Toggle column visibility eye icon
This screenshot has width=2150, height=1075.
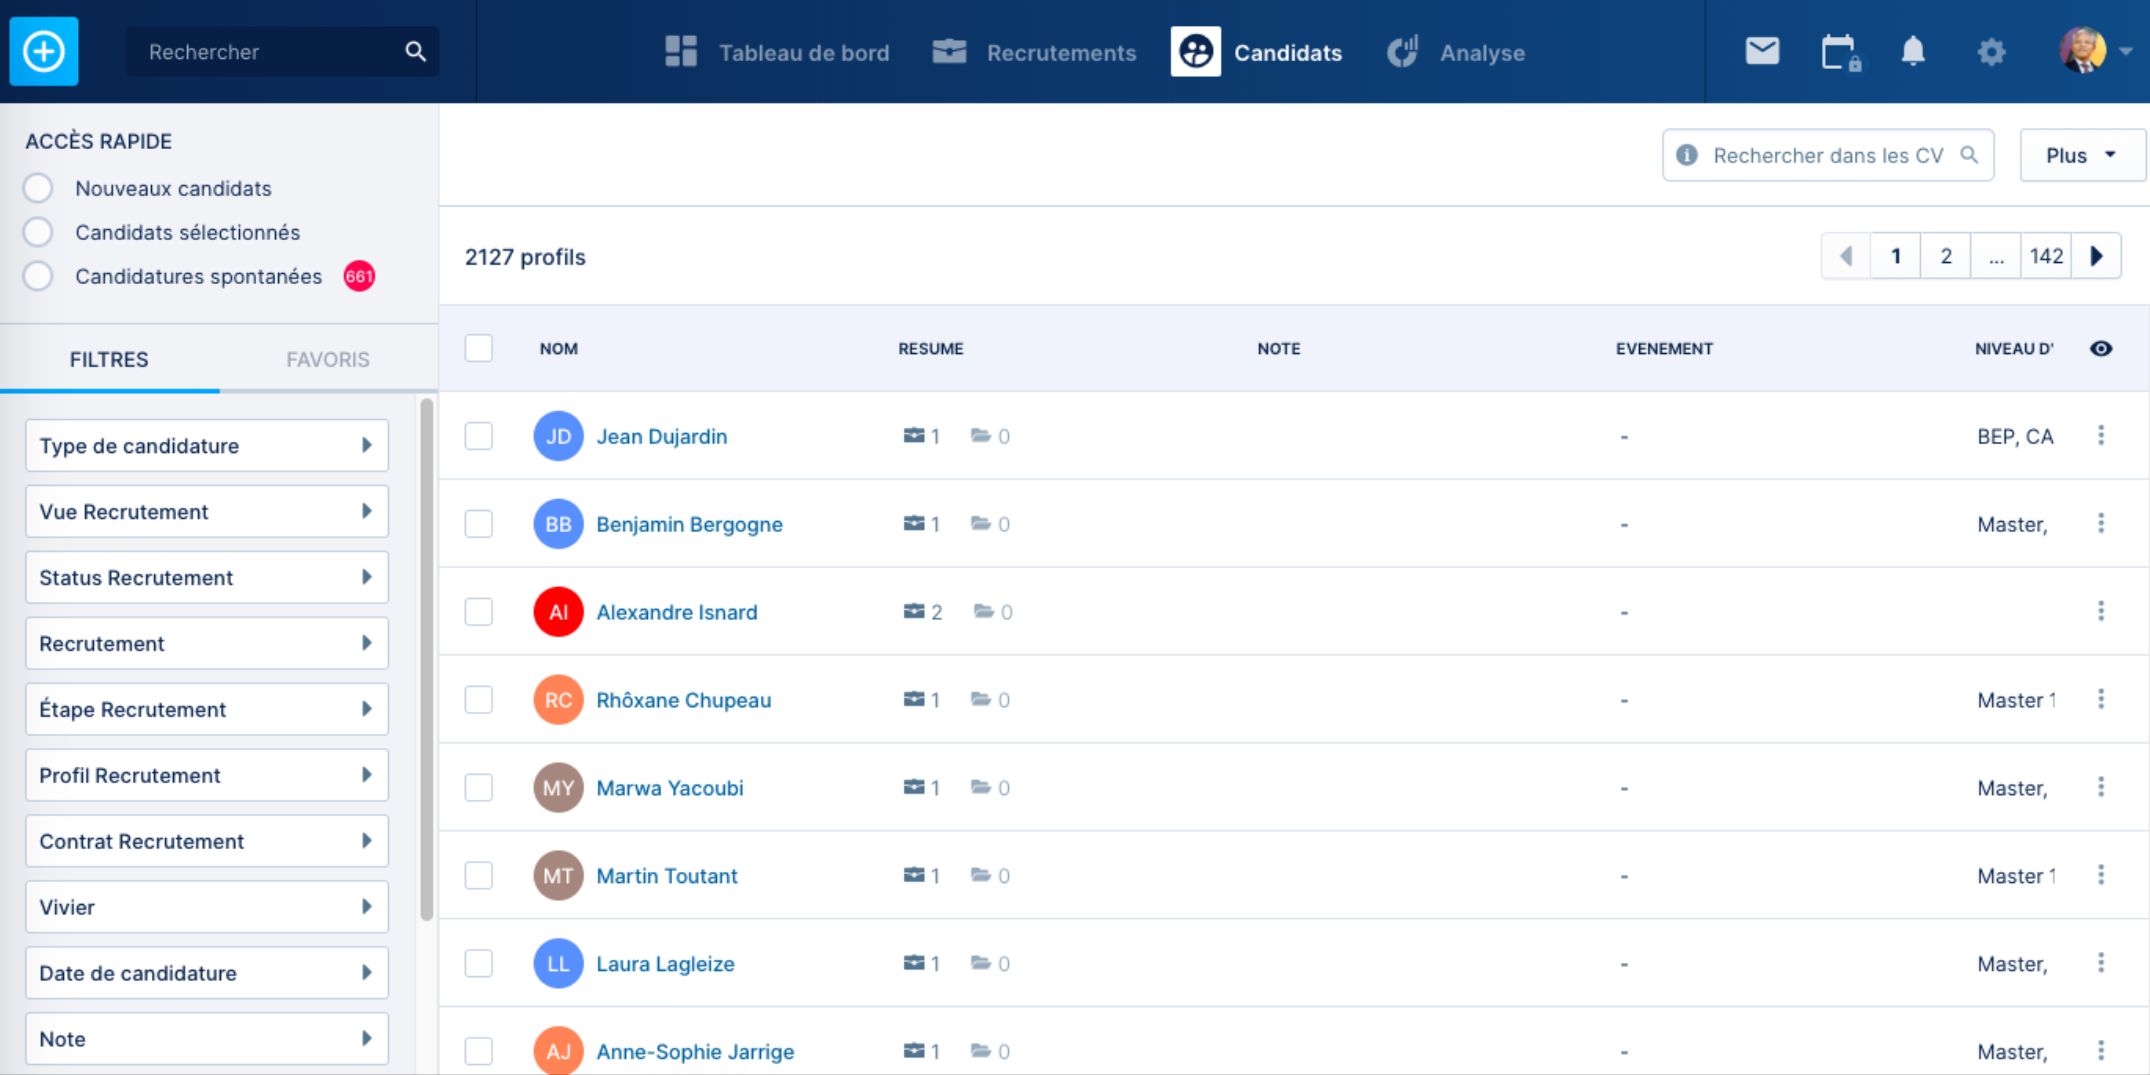coord(2101,348)
